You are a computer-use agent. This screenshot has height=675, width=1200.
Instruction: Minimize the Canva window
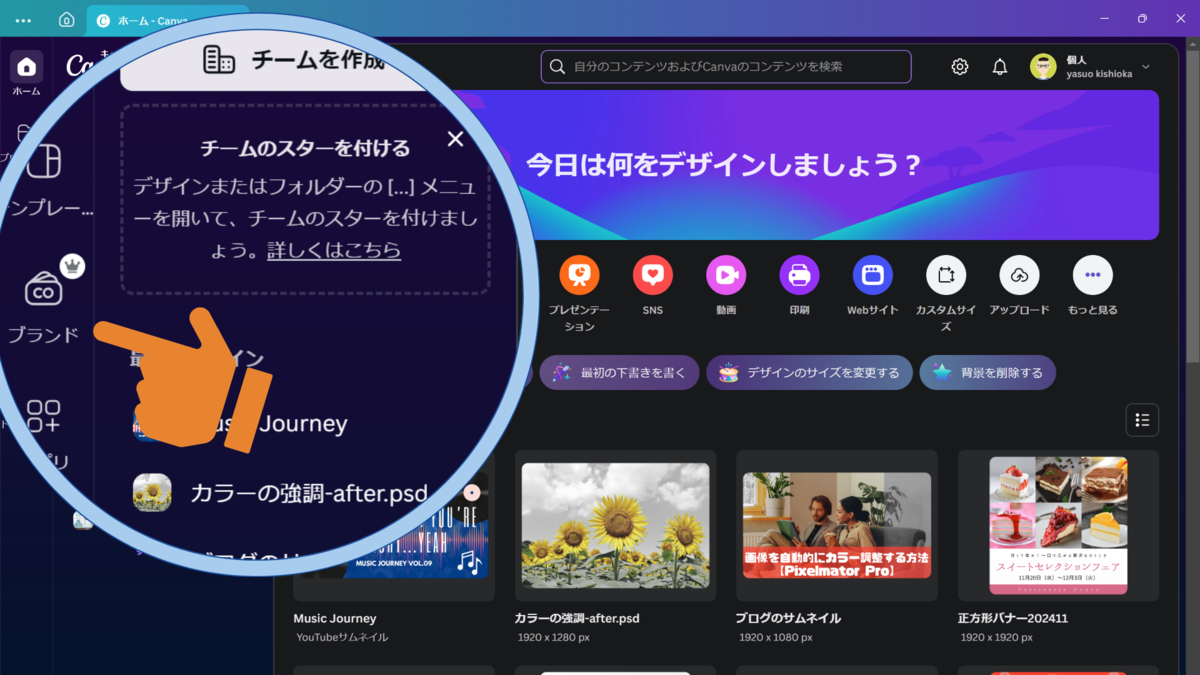coord(1104,19)
